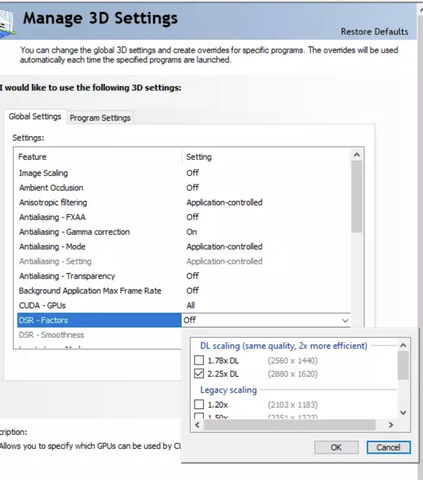Click Off value for Ambient Occlusion
This screenshot has height=480, width=423.
(192, 188)
